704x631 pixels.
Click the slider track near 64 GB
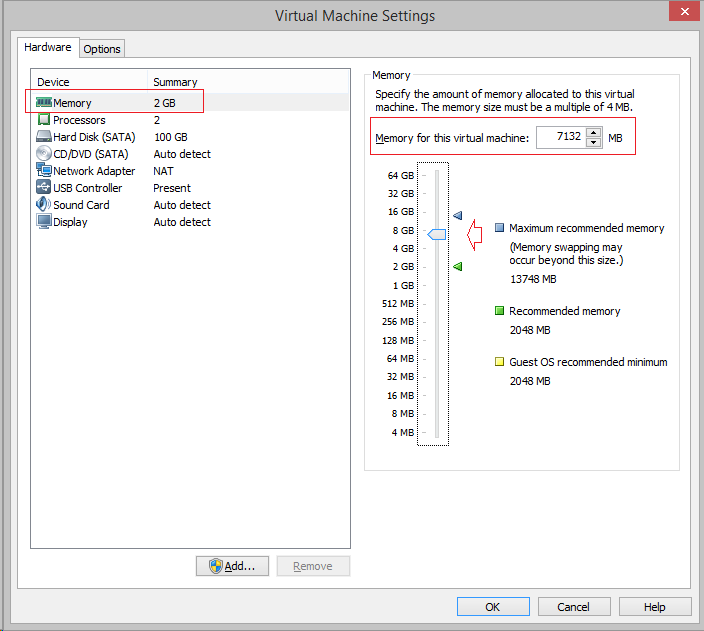[436, 175]
